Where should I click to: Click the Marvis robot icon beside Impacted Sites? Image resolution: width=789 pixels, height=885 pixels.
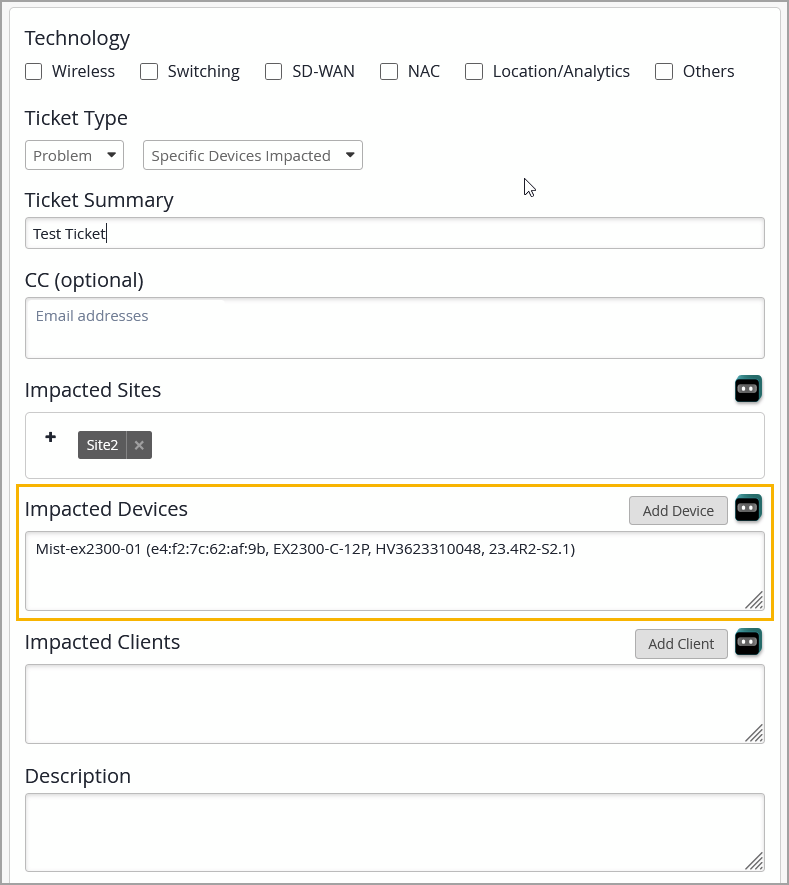point(748,389)
